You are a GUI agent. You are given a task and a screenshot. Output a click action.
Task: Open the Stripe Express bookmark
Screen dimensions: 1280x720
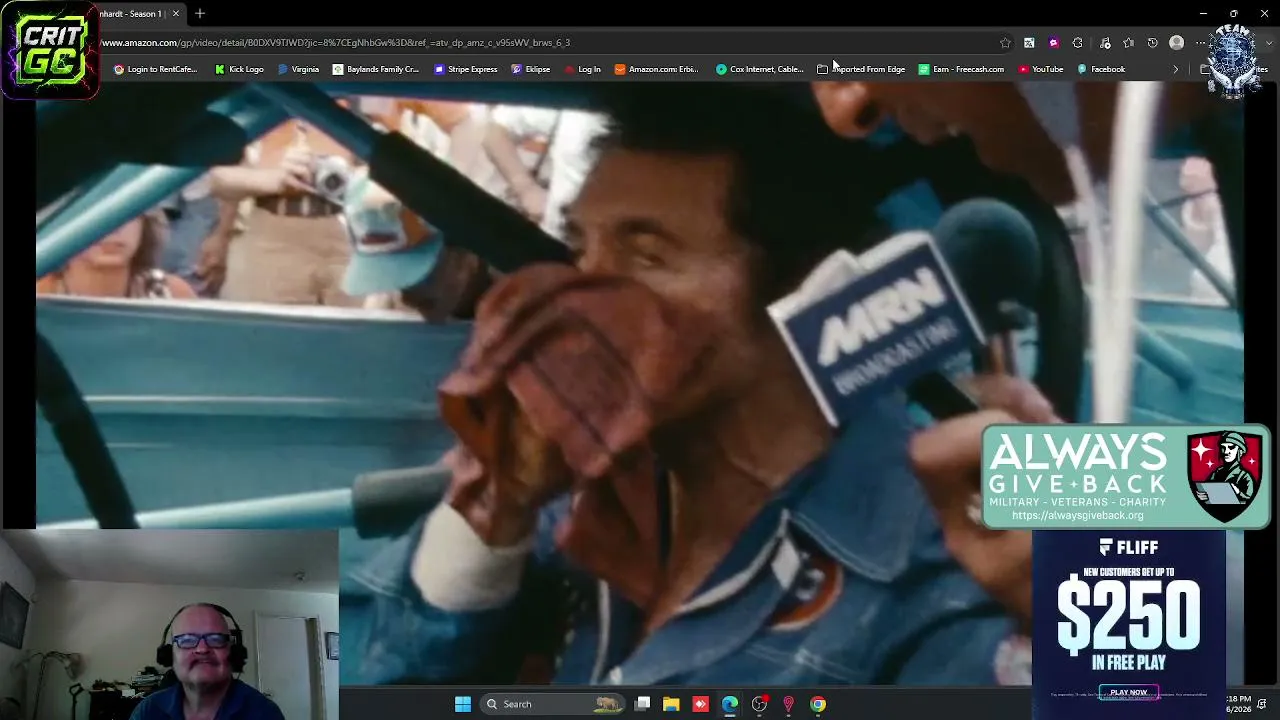[x=465, y=69]
